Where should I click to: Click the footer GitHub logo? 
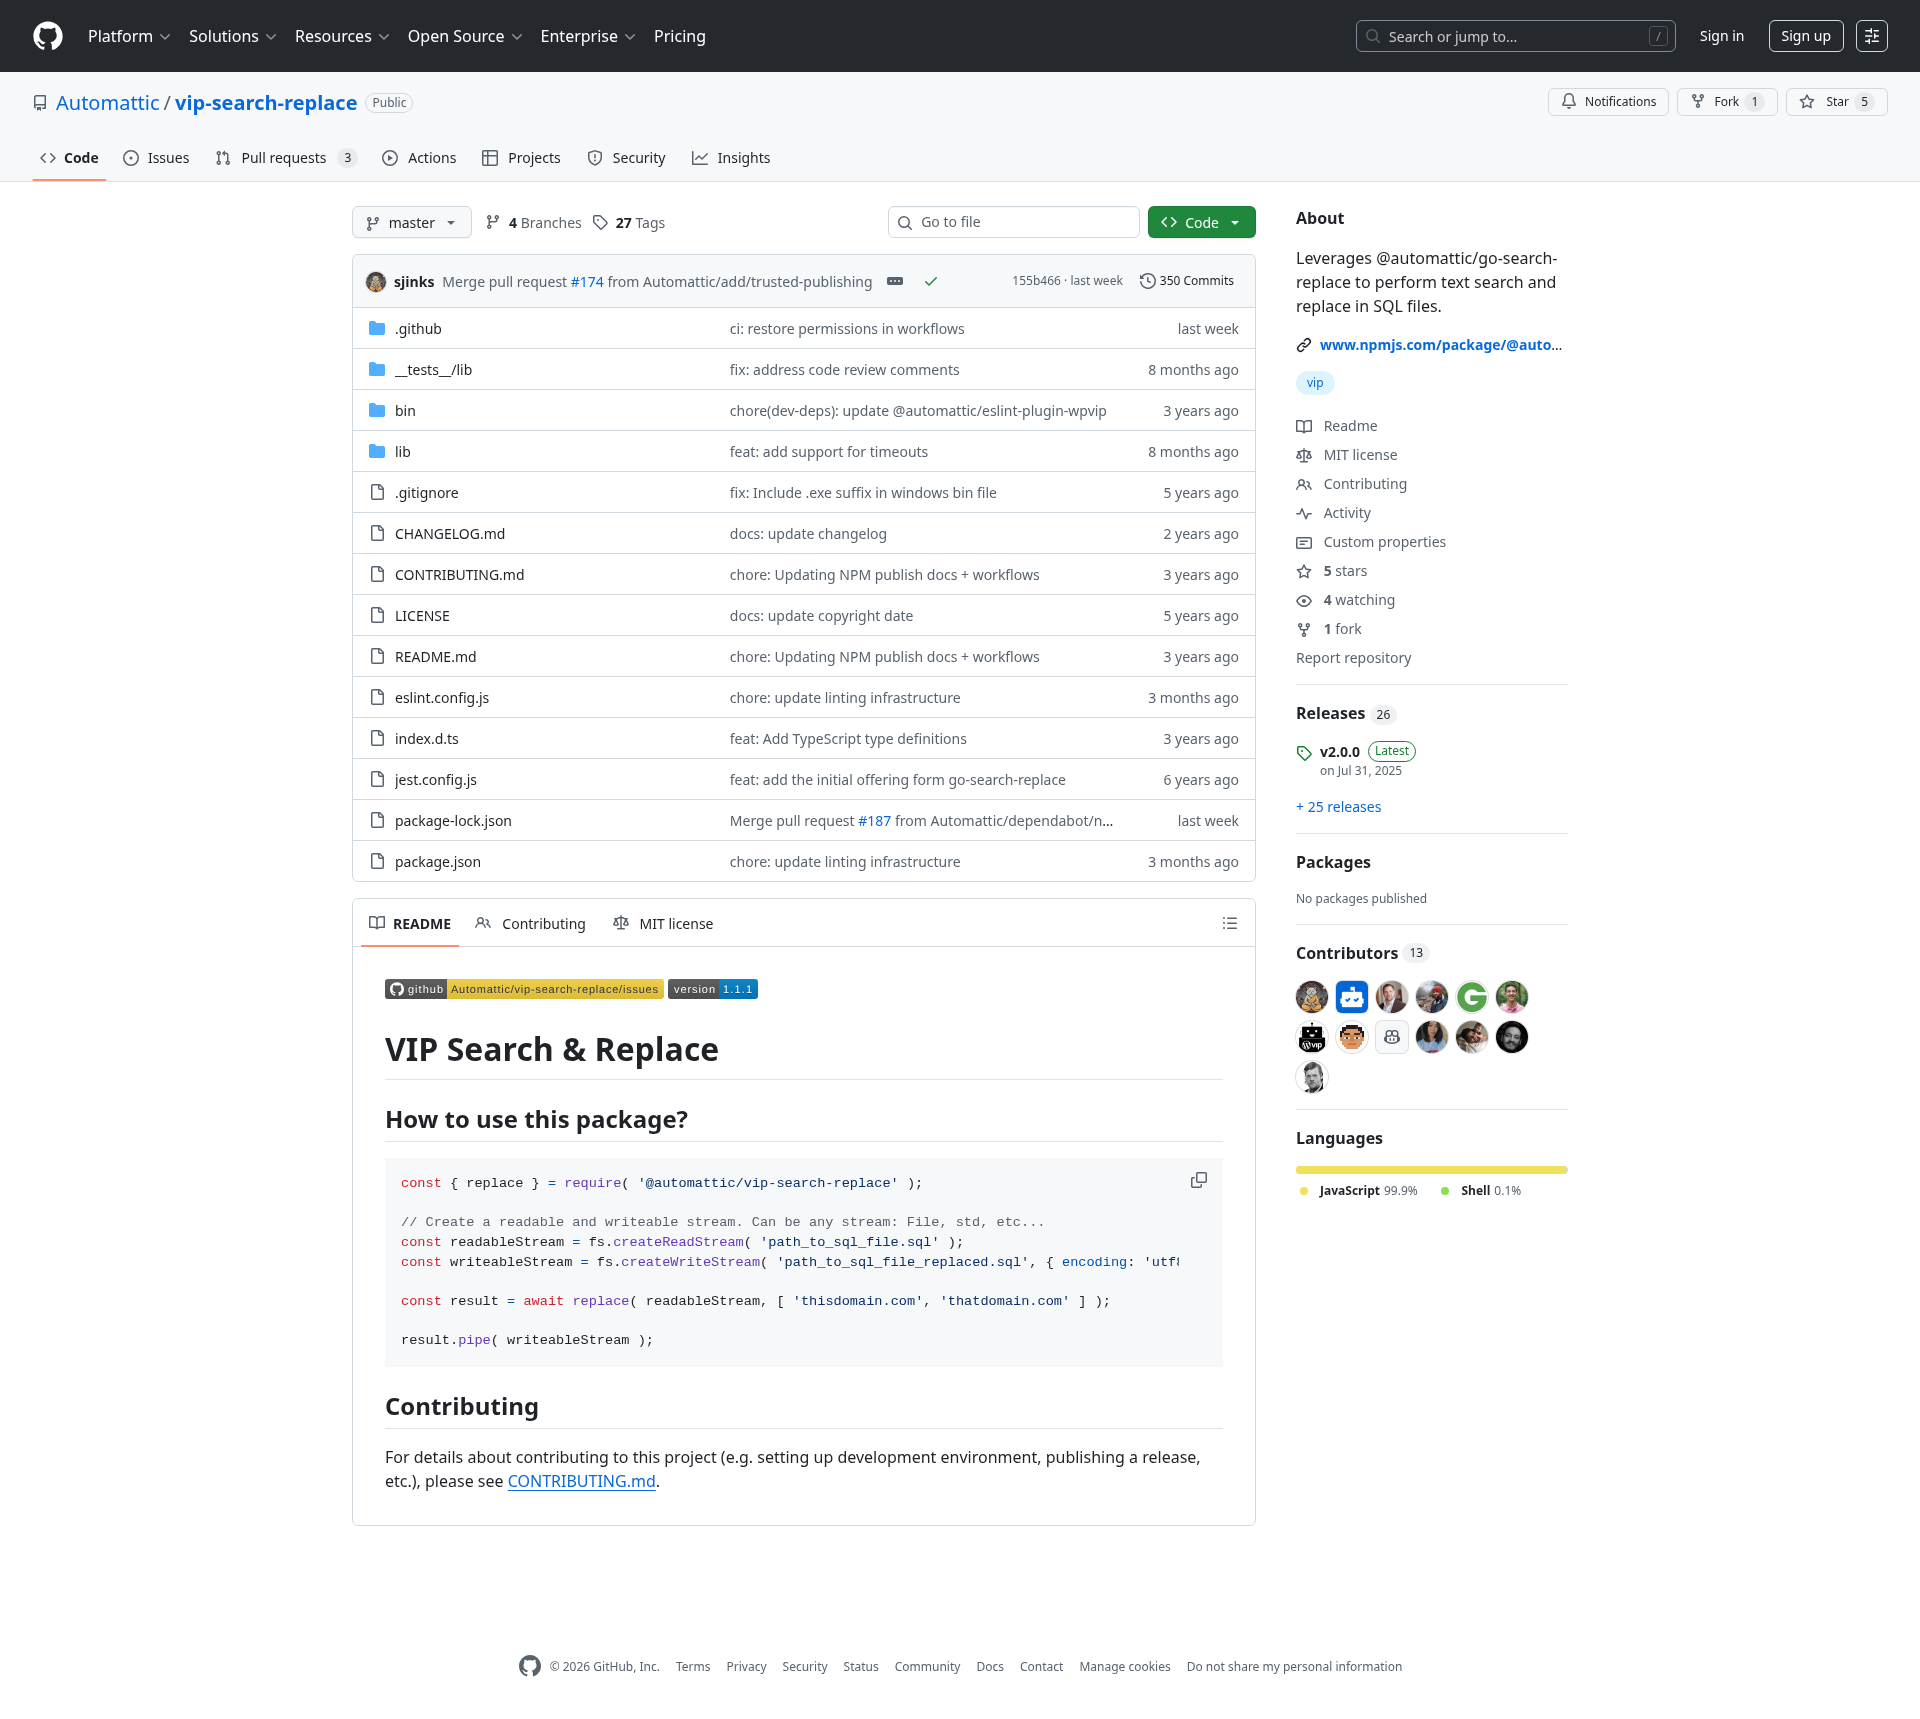point(530,1666)
